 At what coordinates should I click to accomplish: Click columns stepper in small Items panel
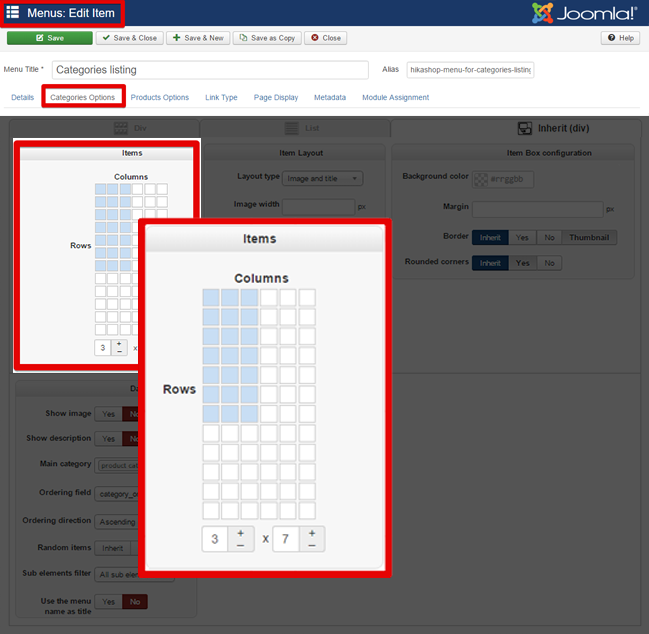tap(119, 348)
